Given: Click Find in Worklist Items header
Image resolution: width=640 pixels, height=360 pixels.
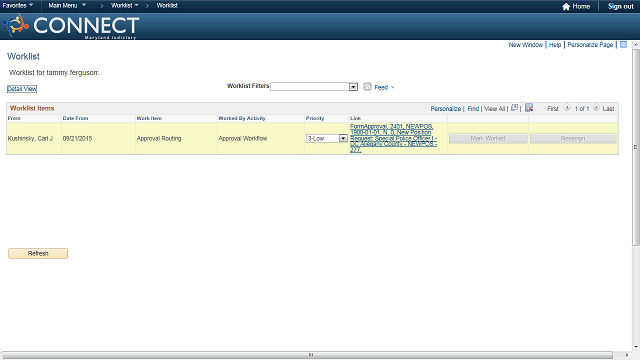Looking at the screenshot, I should coord(473,109).
